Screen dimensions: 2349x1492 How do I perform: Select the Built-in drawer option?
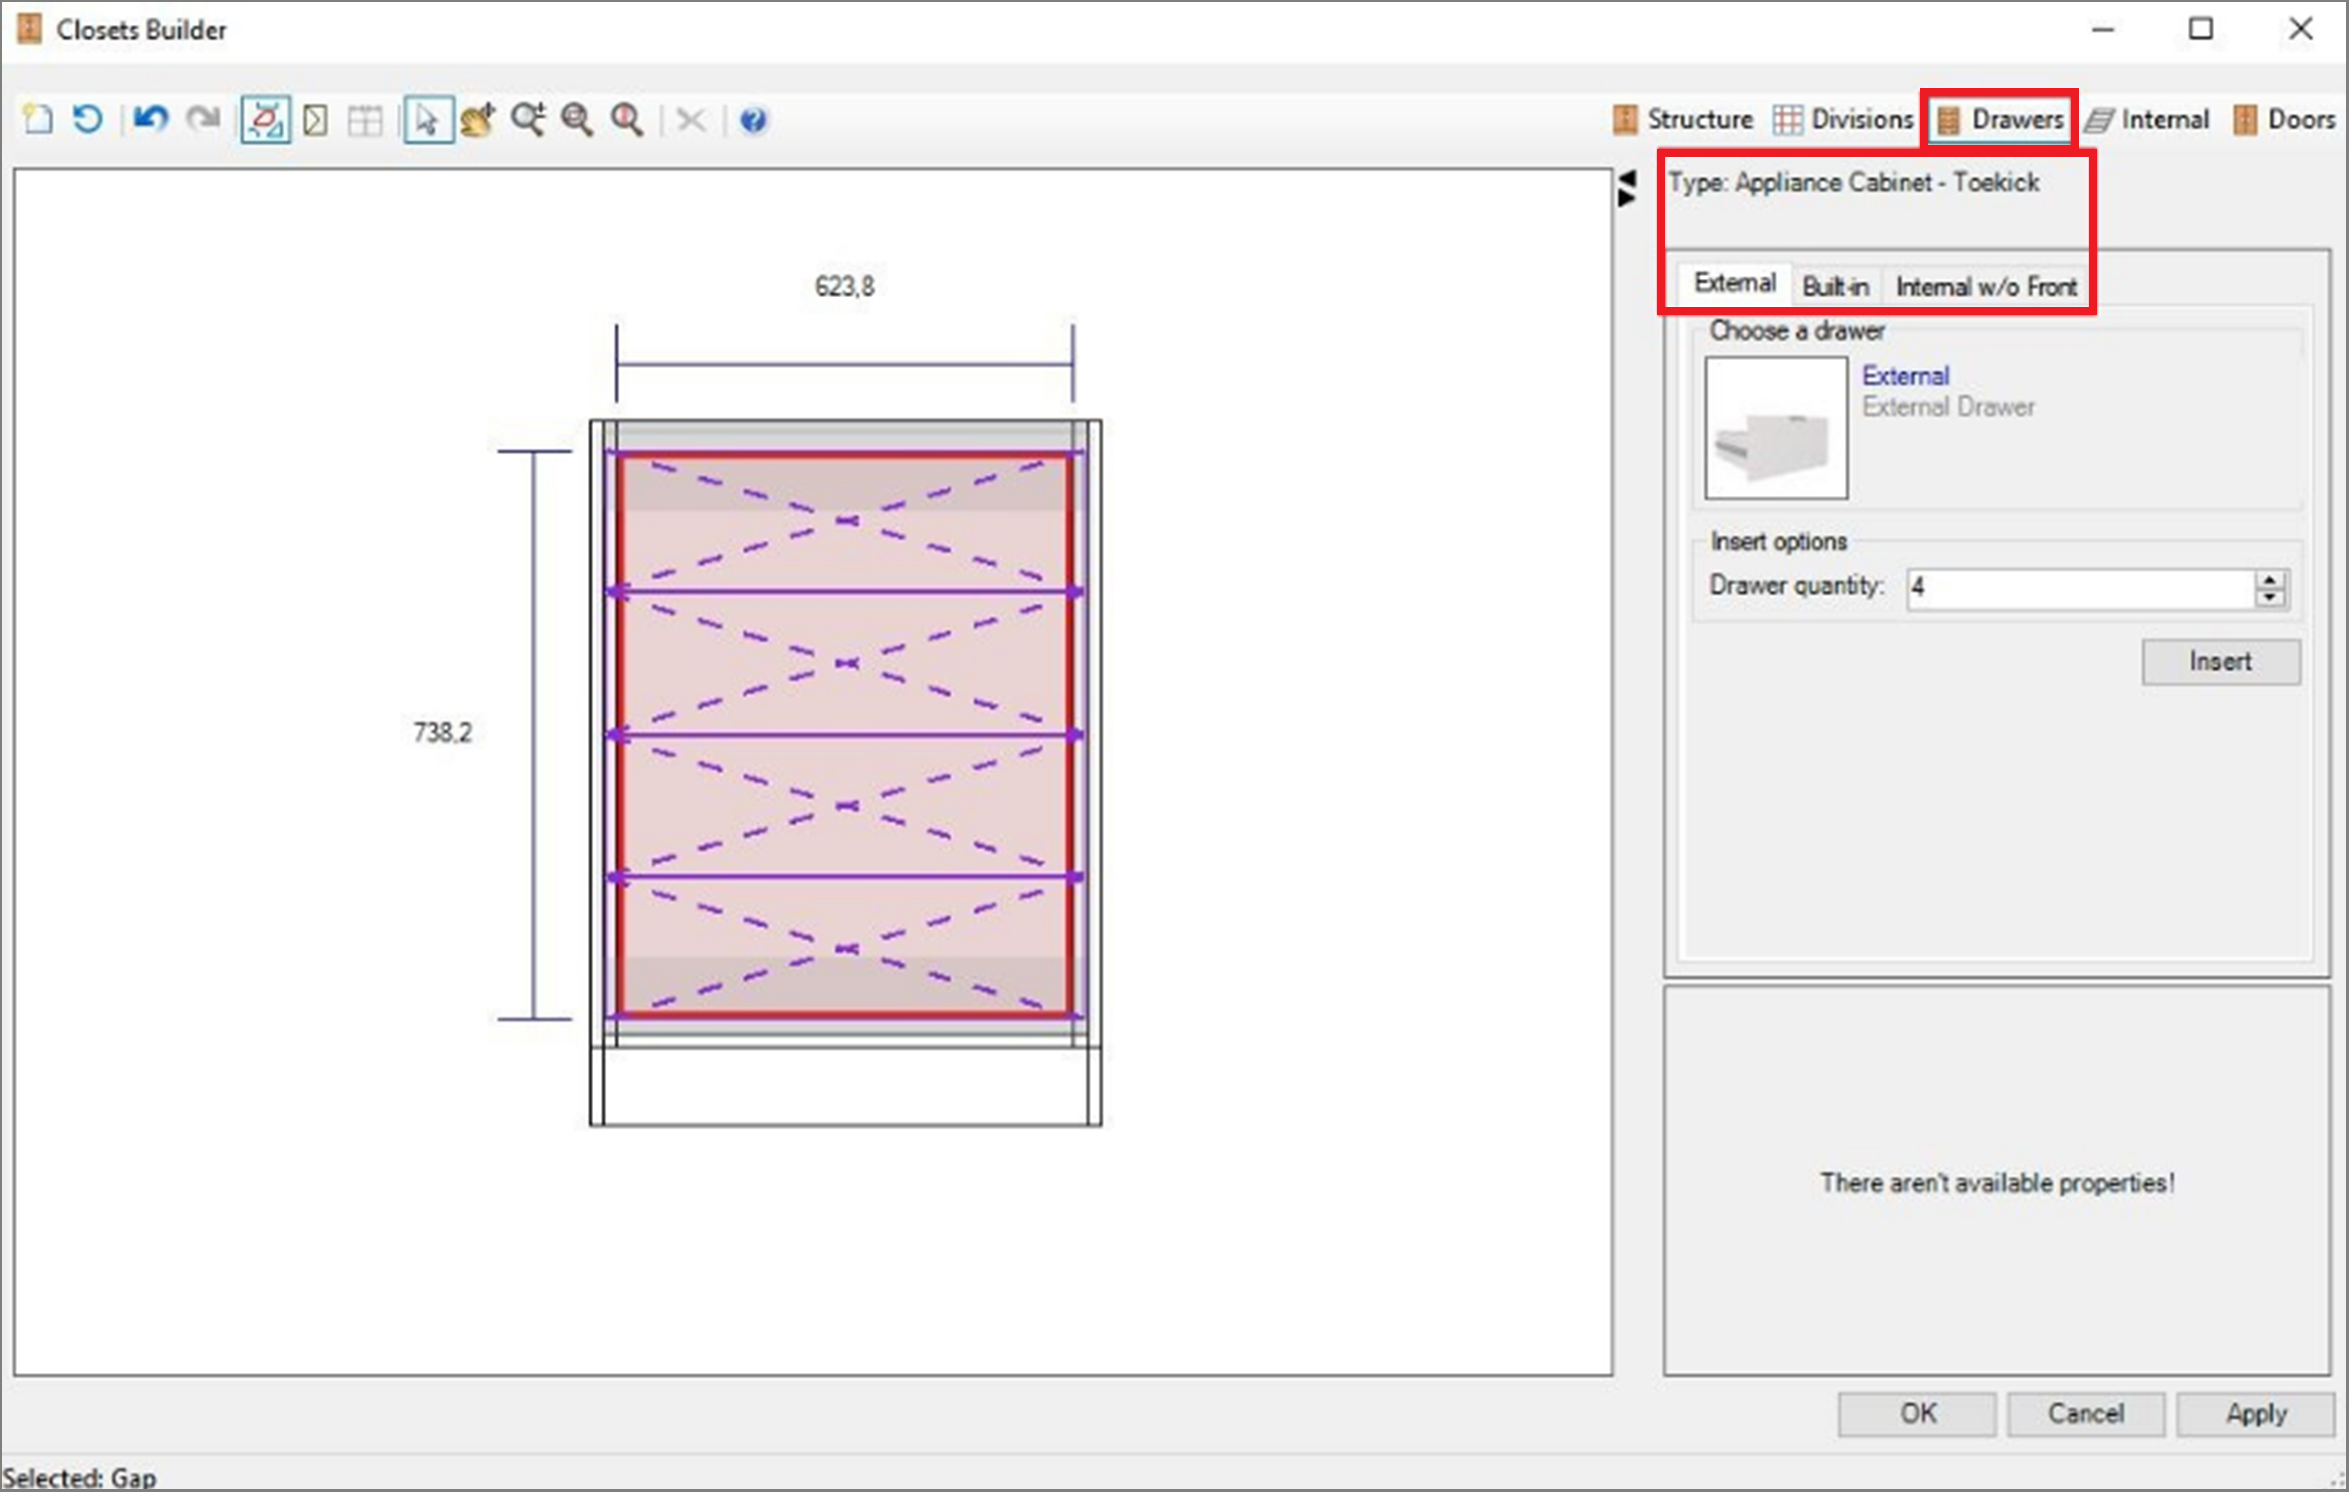pyautogui.click(x=1834, y=284)
